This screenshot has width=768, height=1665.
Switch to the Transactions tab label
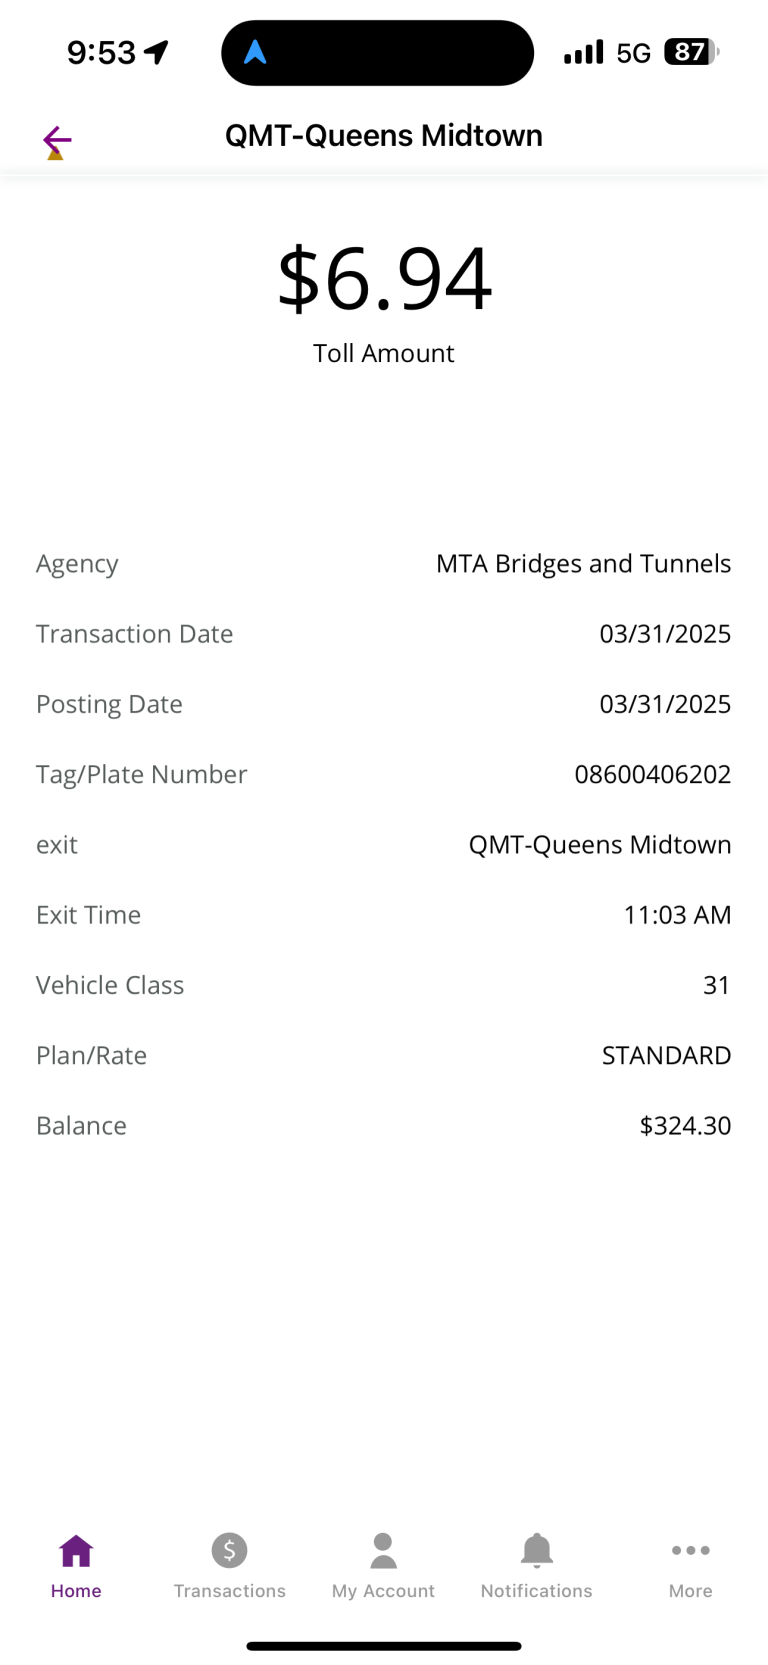click(x=229, y=1591)
